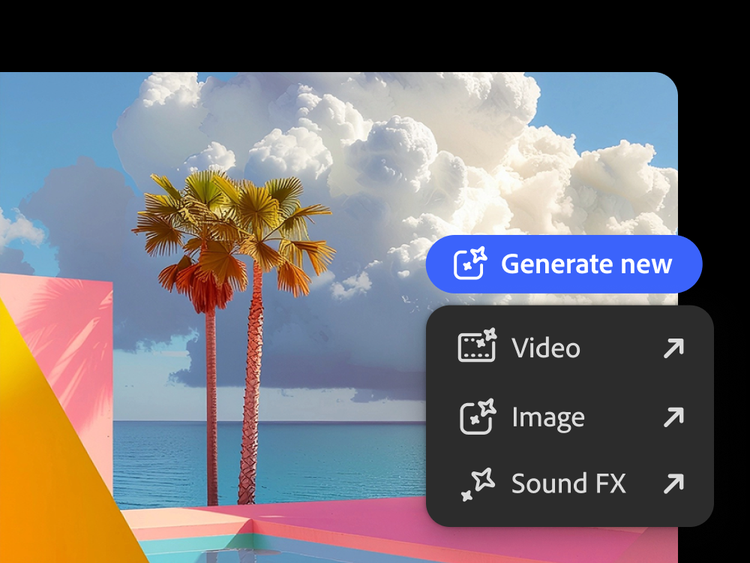Image resolution: width=750 pixels, height=563 pixels.
Task: Click the Video filmstrip sparkle icon
Action: tap(477, 345)
